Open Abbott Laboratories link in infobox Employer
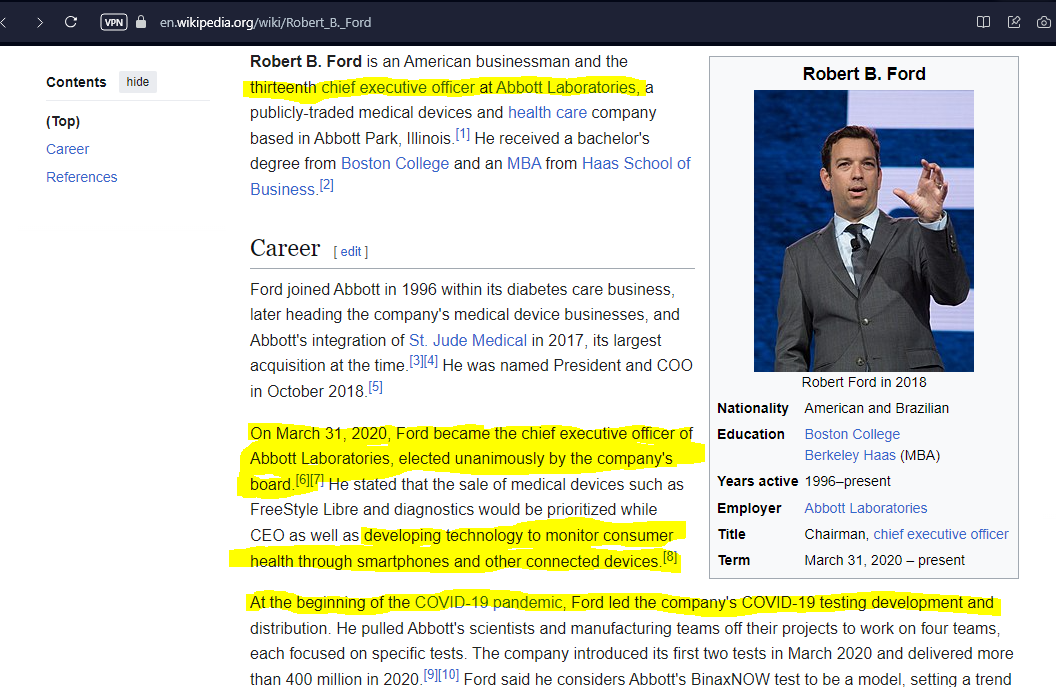The width and height of the screenshot is (1056, 687). click(x=865, y=509)
